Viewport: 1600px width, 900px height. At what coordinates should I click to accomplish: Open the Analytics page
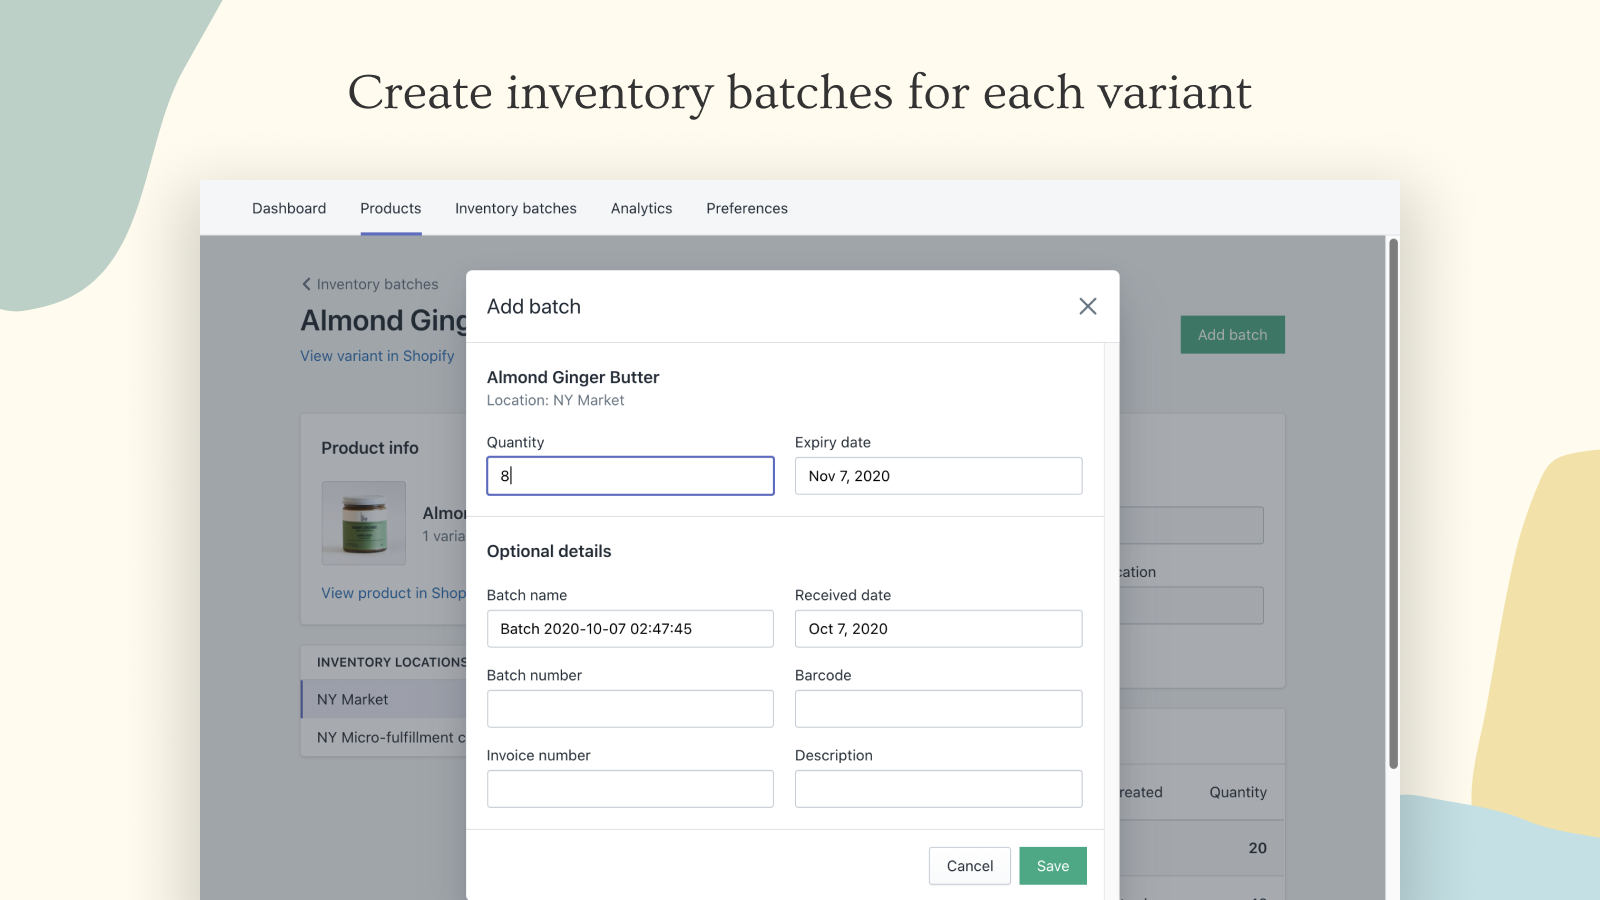pyautogui.click(x=641, y=208)
